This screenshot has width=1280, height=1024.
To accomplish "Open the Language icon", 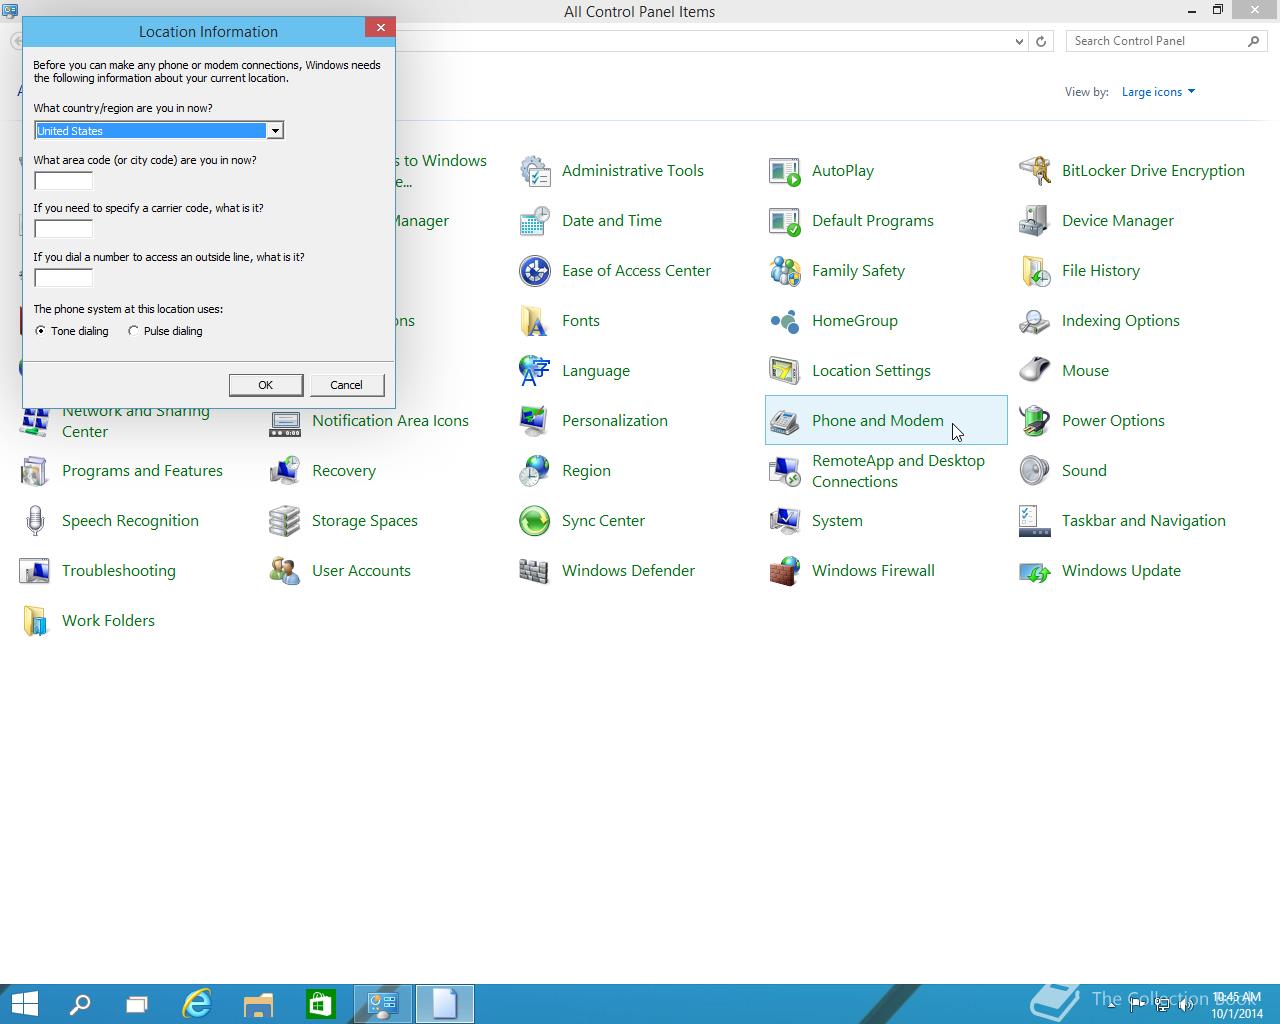I will (535, 371).
